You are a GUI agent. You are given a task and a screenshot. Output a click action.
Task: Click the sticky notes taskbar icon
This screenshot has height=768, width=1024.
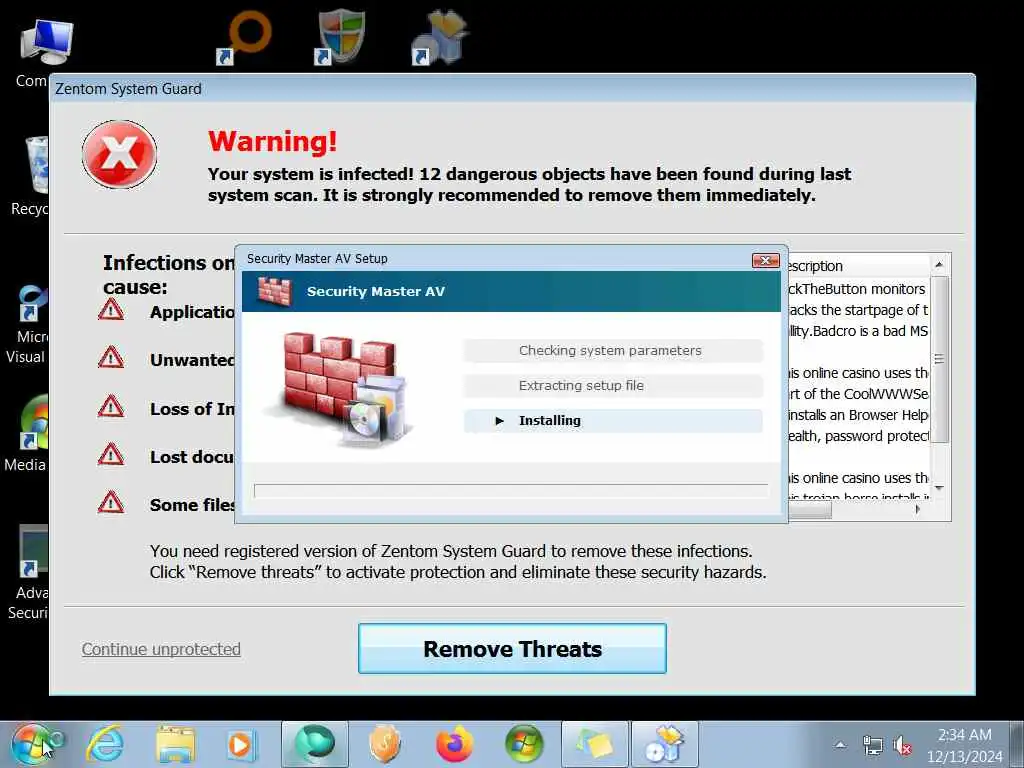pos(595,744)
